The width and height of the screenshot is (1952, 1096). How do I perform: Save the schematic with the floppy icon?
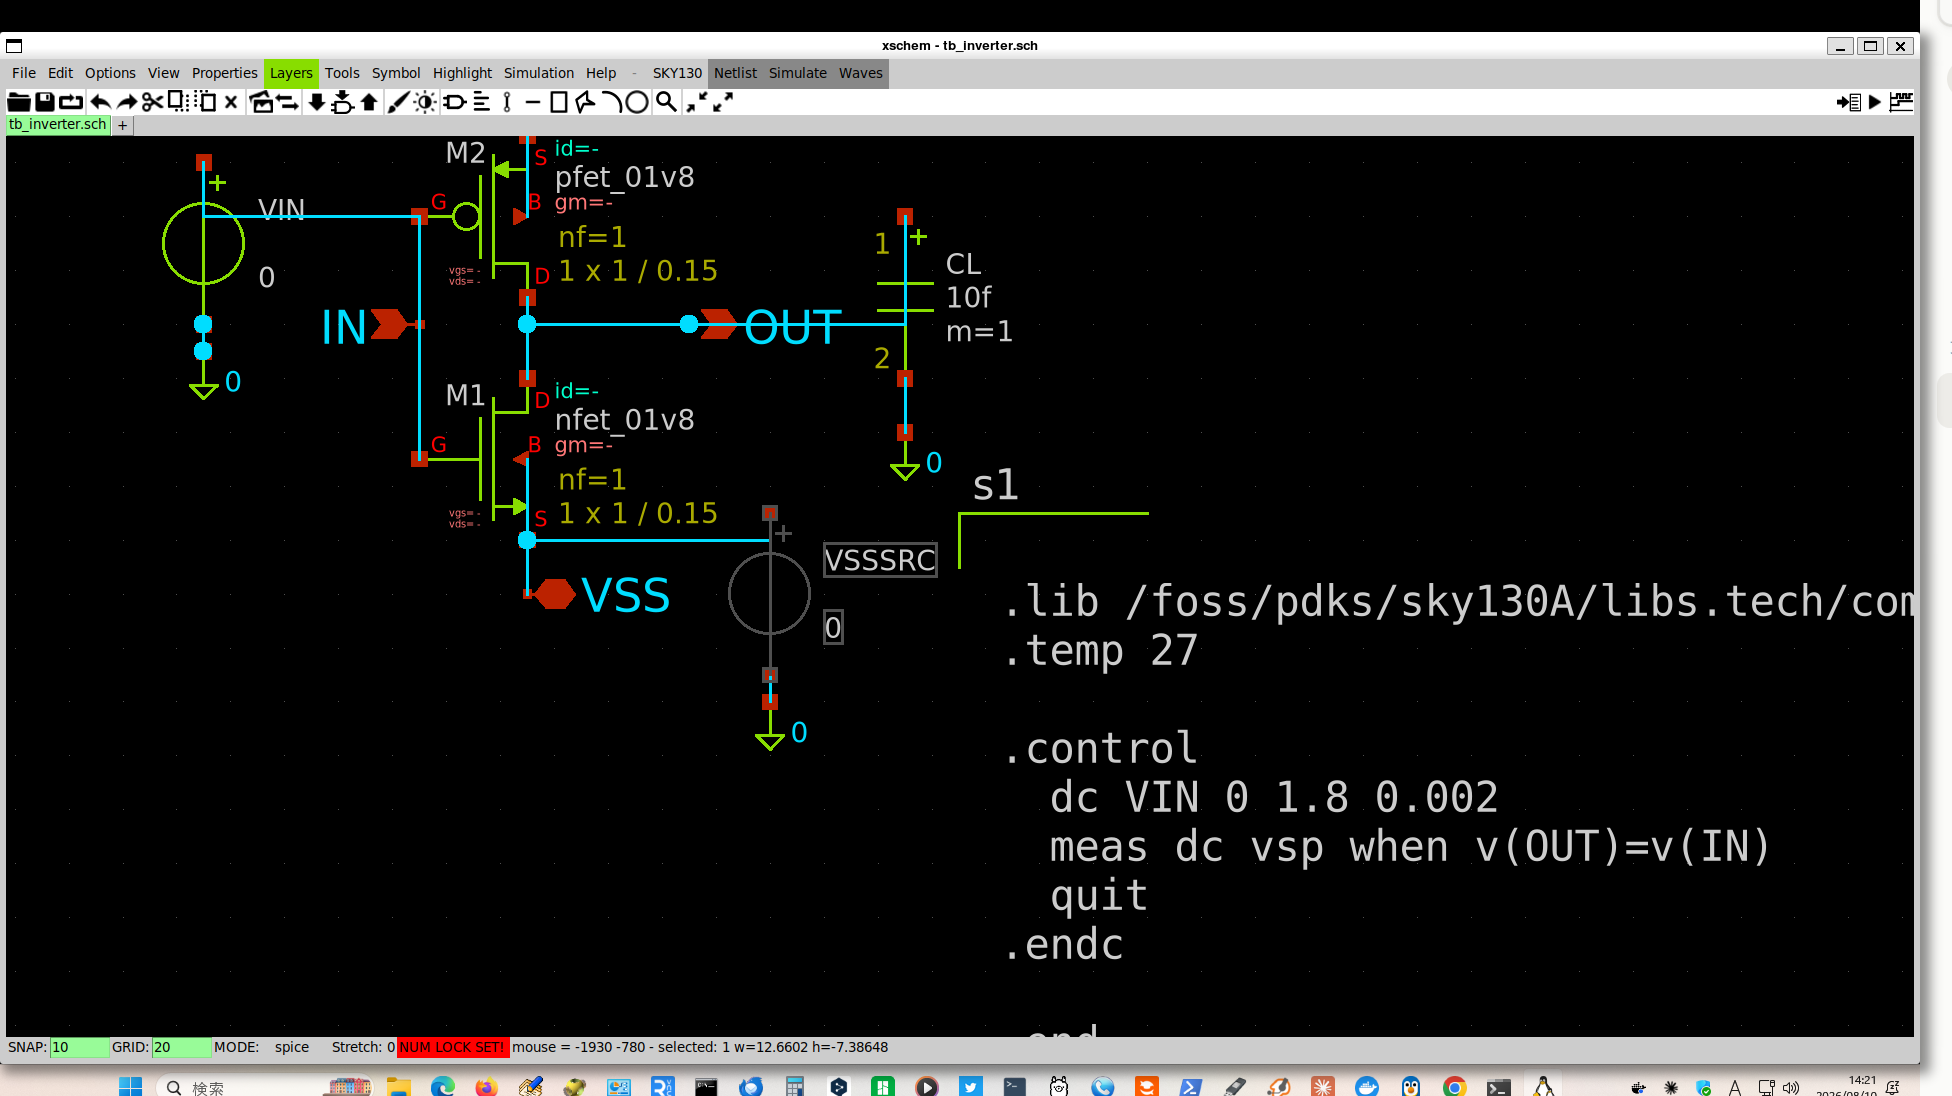[45, 102]
